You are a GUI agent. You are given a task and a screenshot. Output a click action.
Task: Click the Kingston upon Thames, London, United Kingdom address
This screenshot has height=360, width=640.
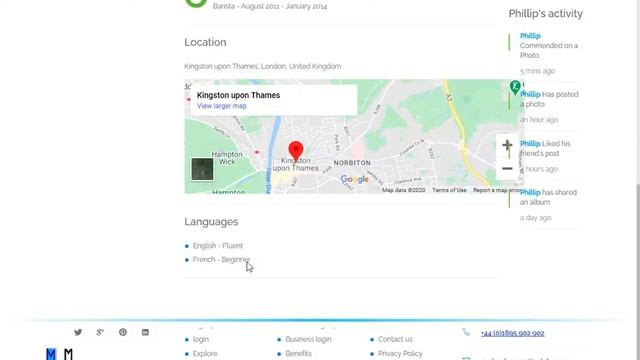tap(262, 66)
